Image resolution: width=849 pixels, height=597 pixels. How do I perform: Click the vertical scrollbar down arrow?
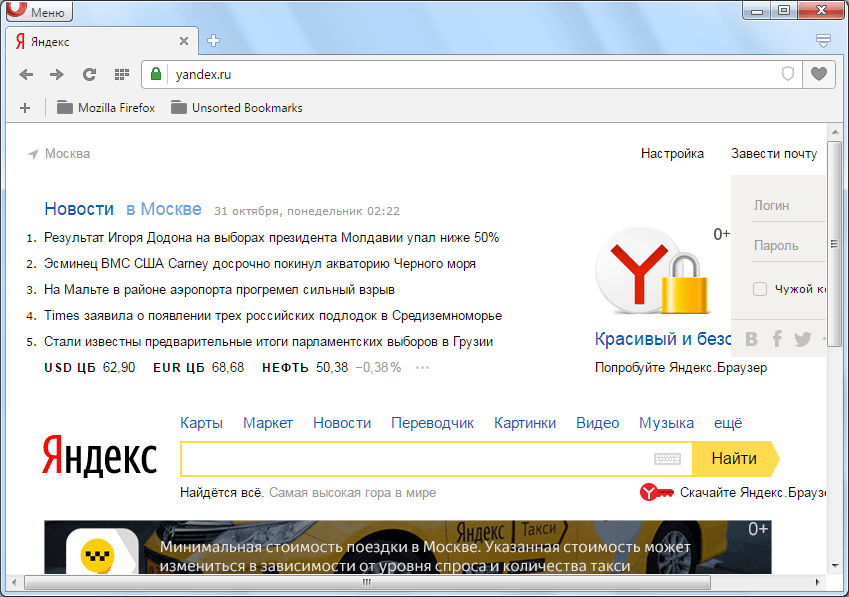pyautogui.click(x=834, y=566)
